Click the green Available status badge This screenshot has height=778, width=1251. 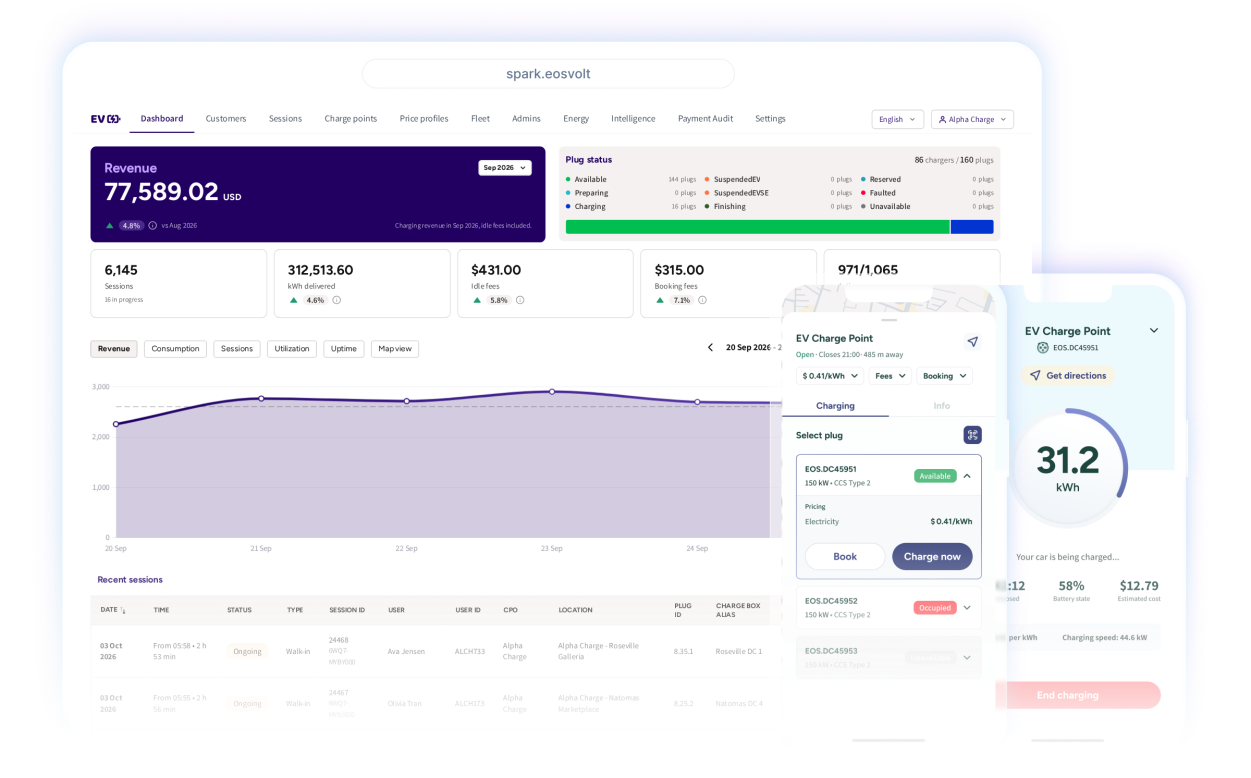coord(935,476)
